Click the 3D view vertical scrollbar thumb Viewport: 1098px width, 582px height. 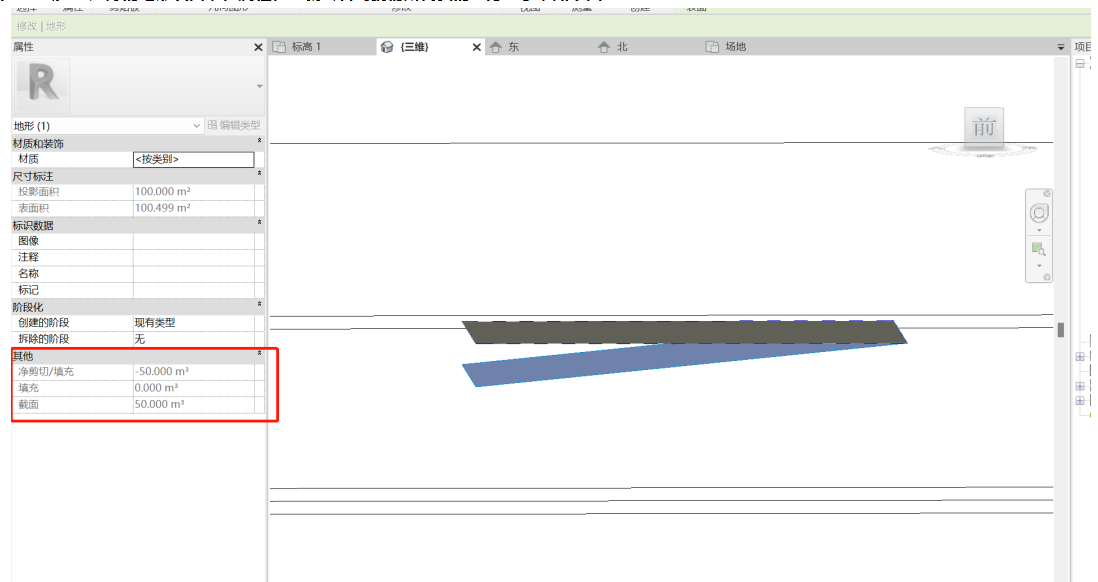(1061, 330)
